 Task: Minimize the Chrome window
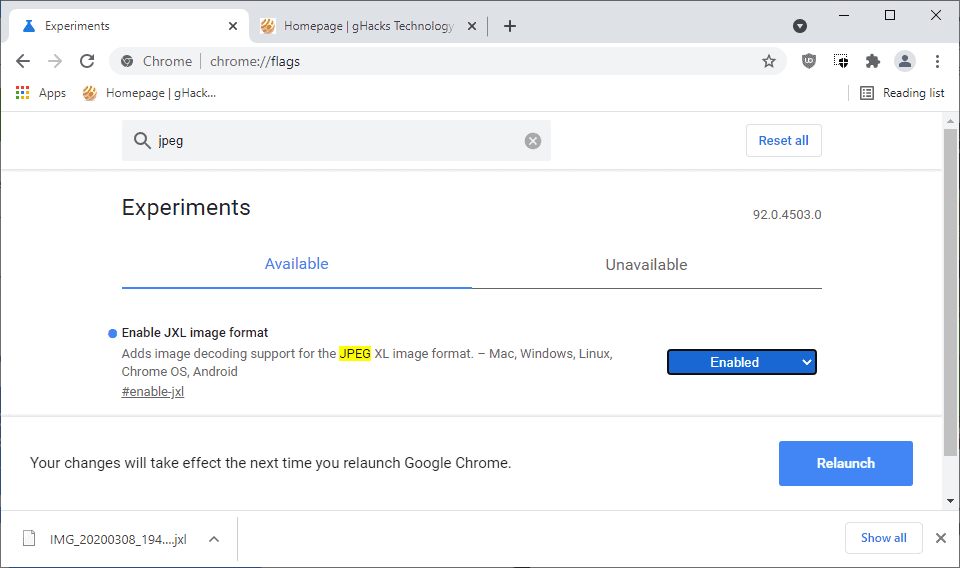[x=844, y=15]
